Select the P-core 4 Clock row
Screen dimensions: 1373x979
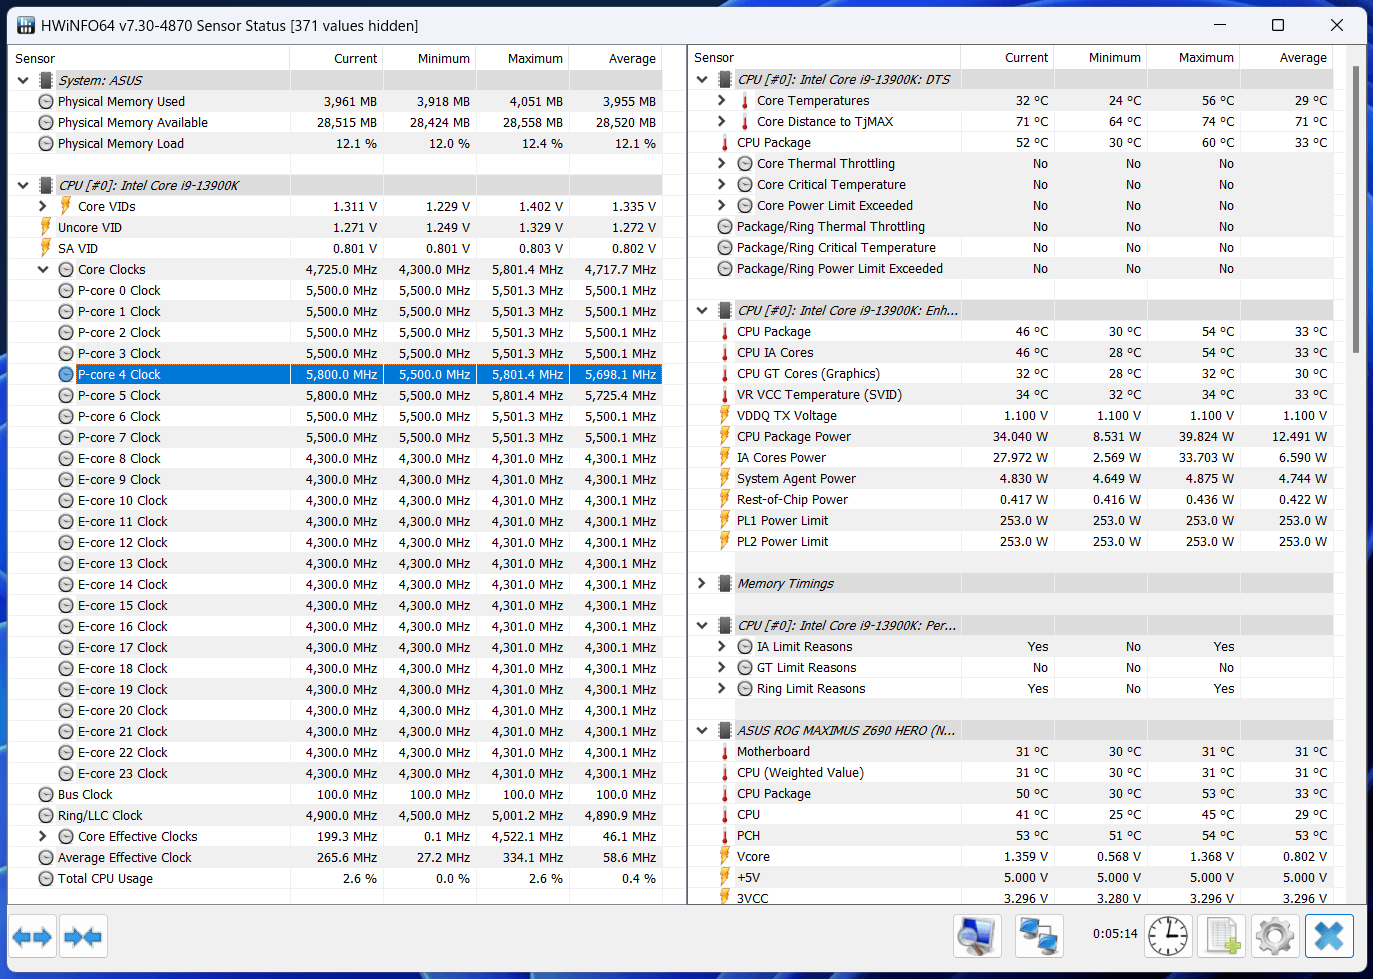click(x=335, y=374)
